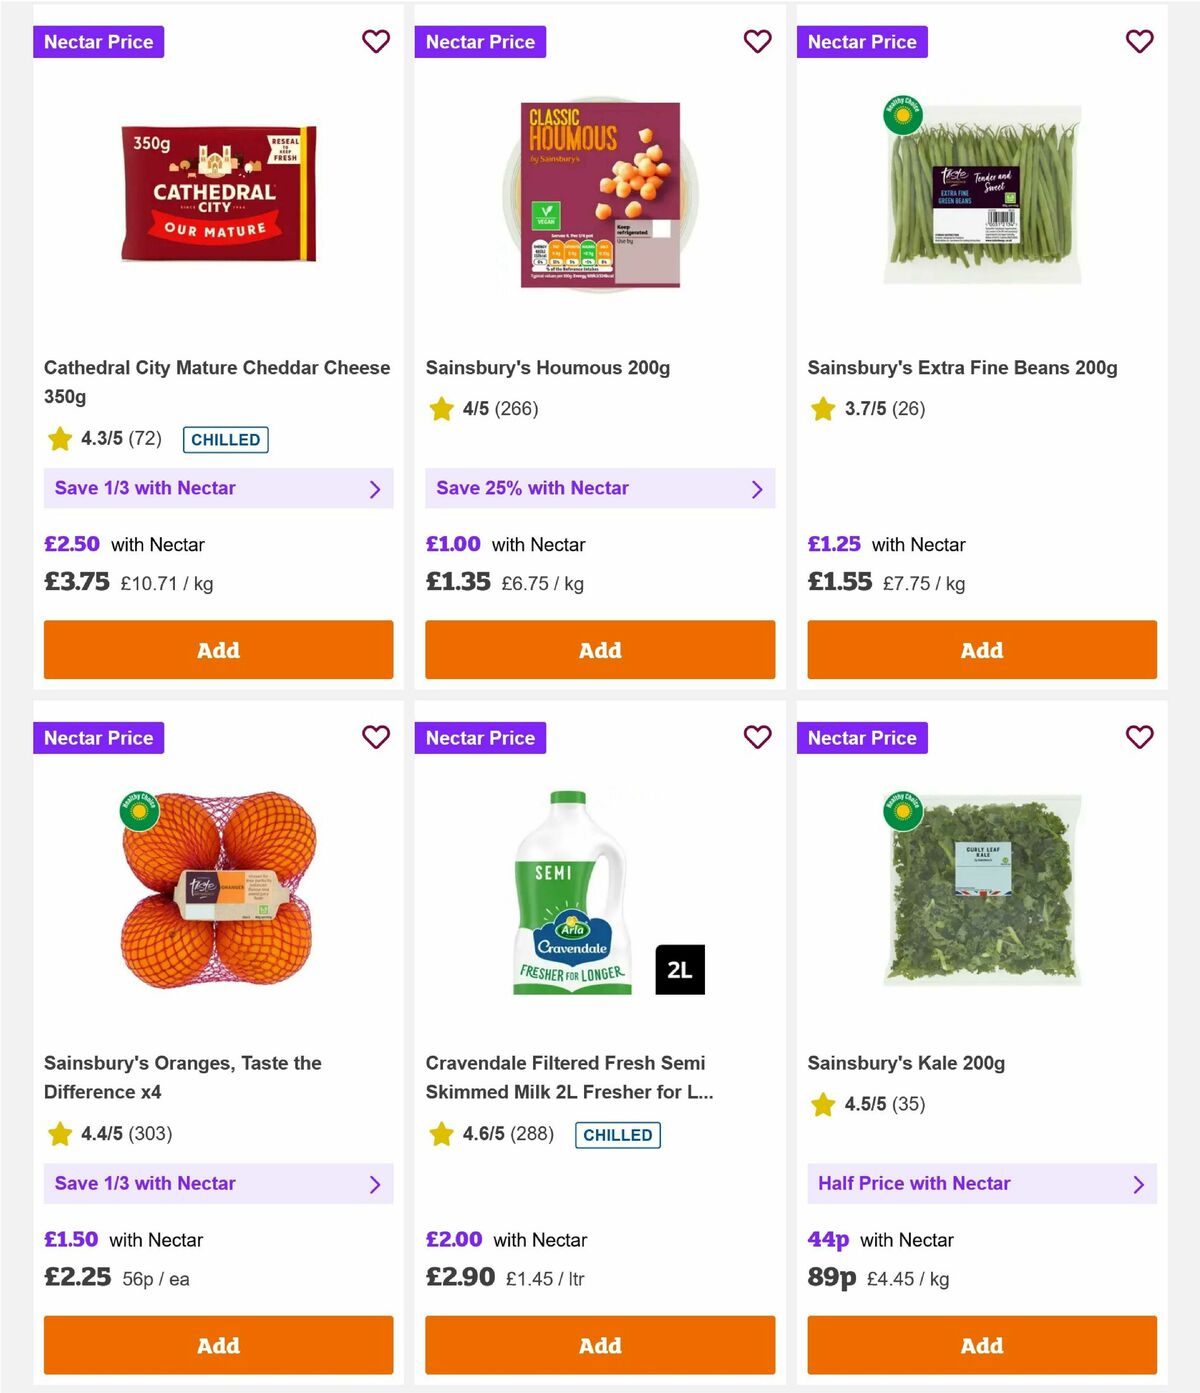The image size is (1200, 1393).
Task: Click the star rating icon on Cathedral City cheese
Action: pyautogui.click(x=60, y=440)
